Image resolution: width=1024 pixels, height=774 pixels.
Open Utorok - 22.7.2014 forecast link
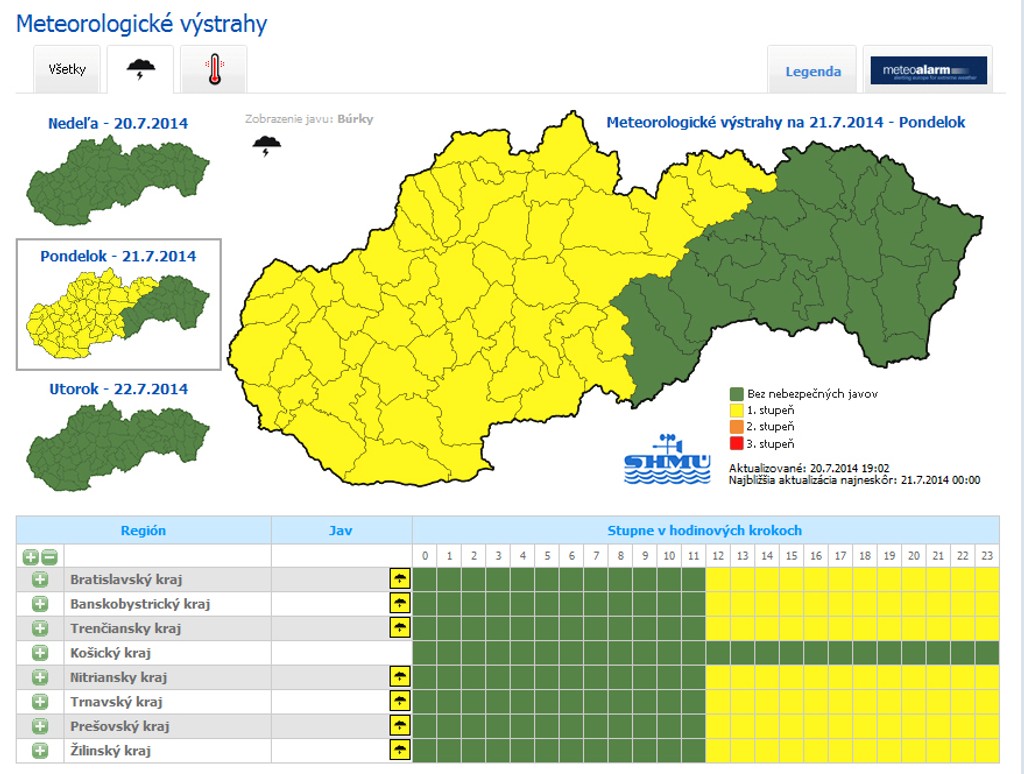point(118,389)
